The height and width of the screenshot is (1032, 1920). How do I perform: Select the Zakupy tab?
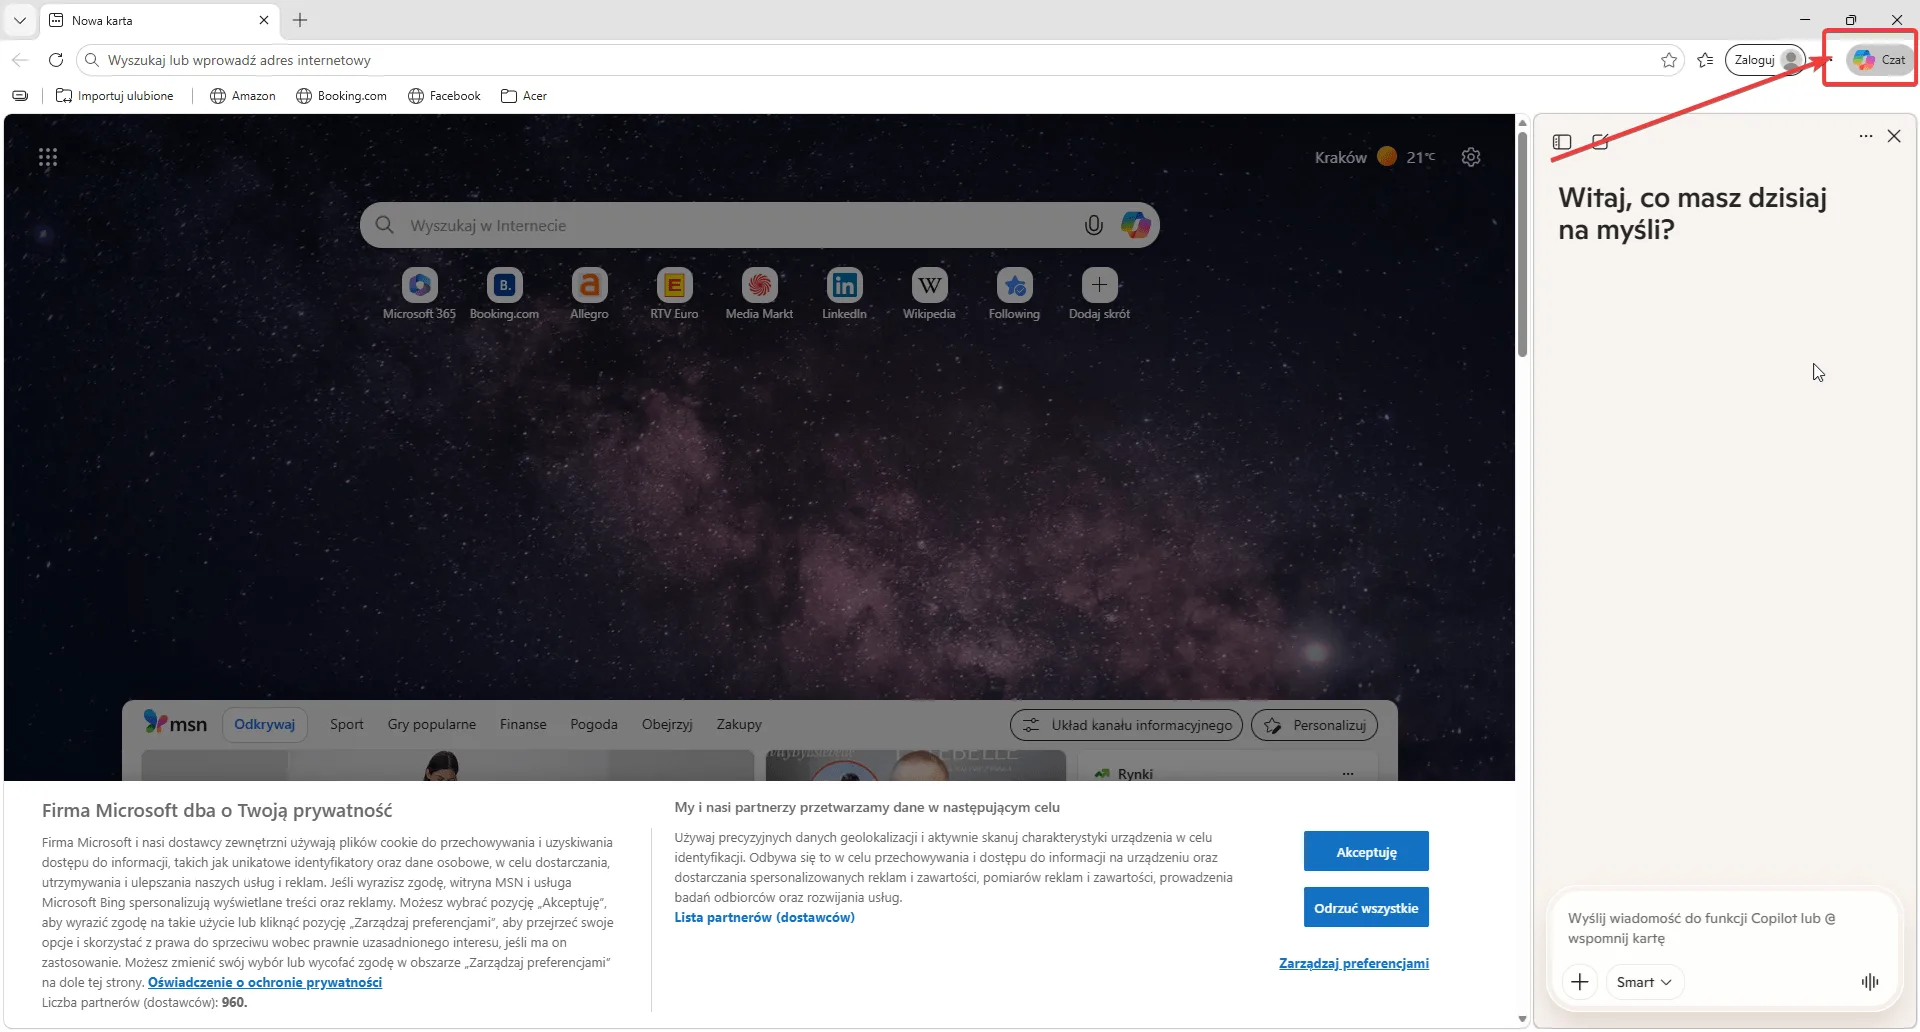739,725
